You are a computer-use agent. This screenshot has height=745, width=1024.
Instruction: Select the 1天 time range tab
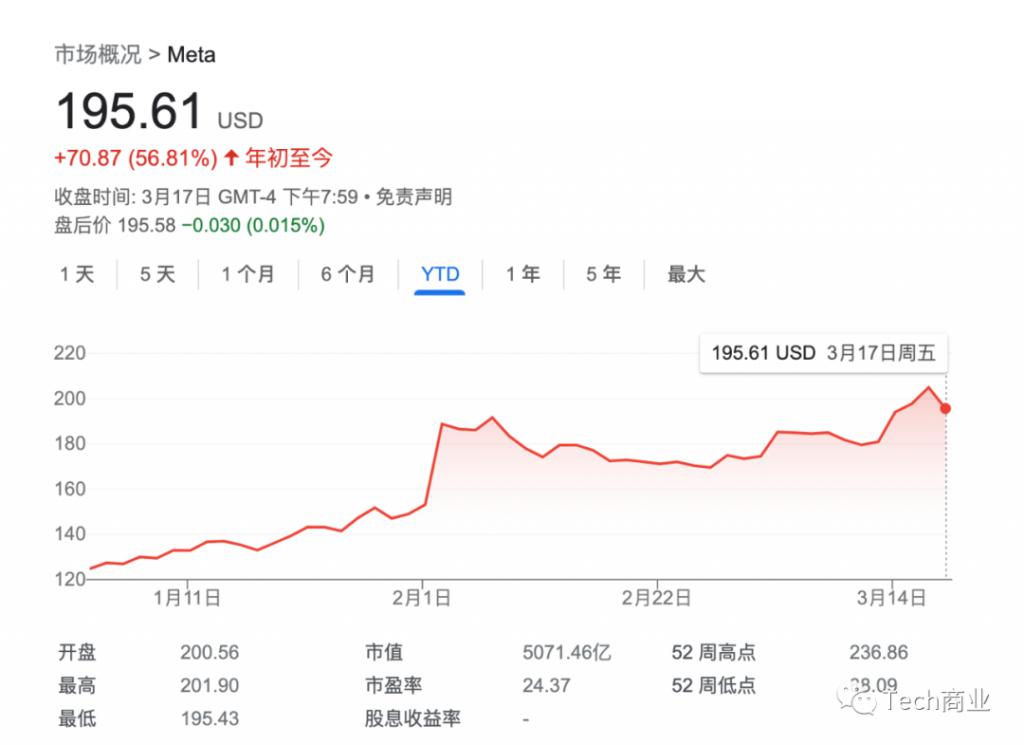point(76,273)
